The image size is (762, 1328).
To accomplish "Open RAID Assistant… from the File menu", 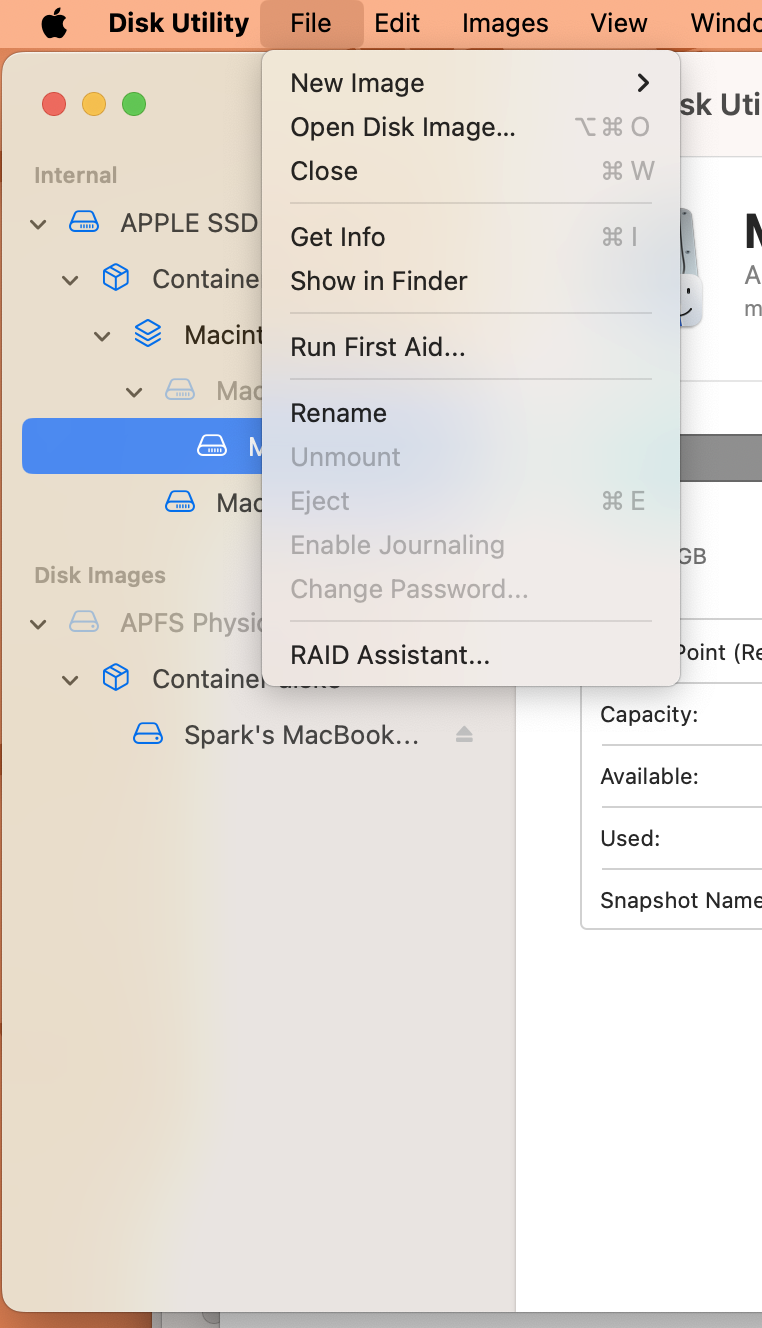I will coord(471,655).
